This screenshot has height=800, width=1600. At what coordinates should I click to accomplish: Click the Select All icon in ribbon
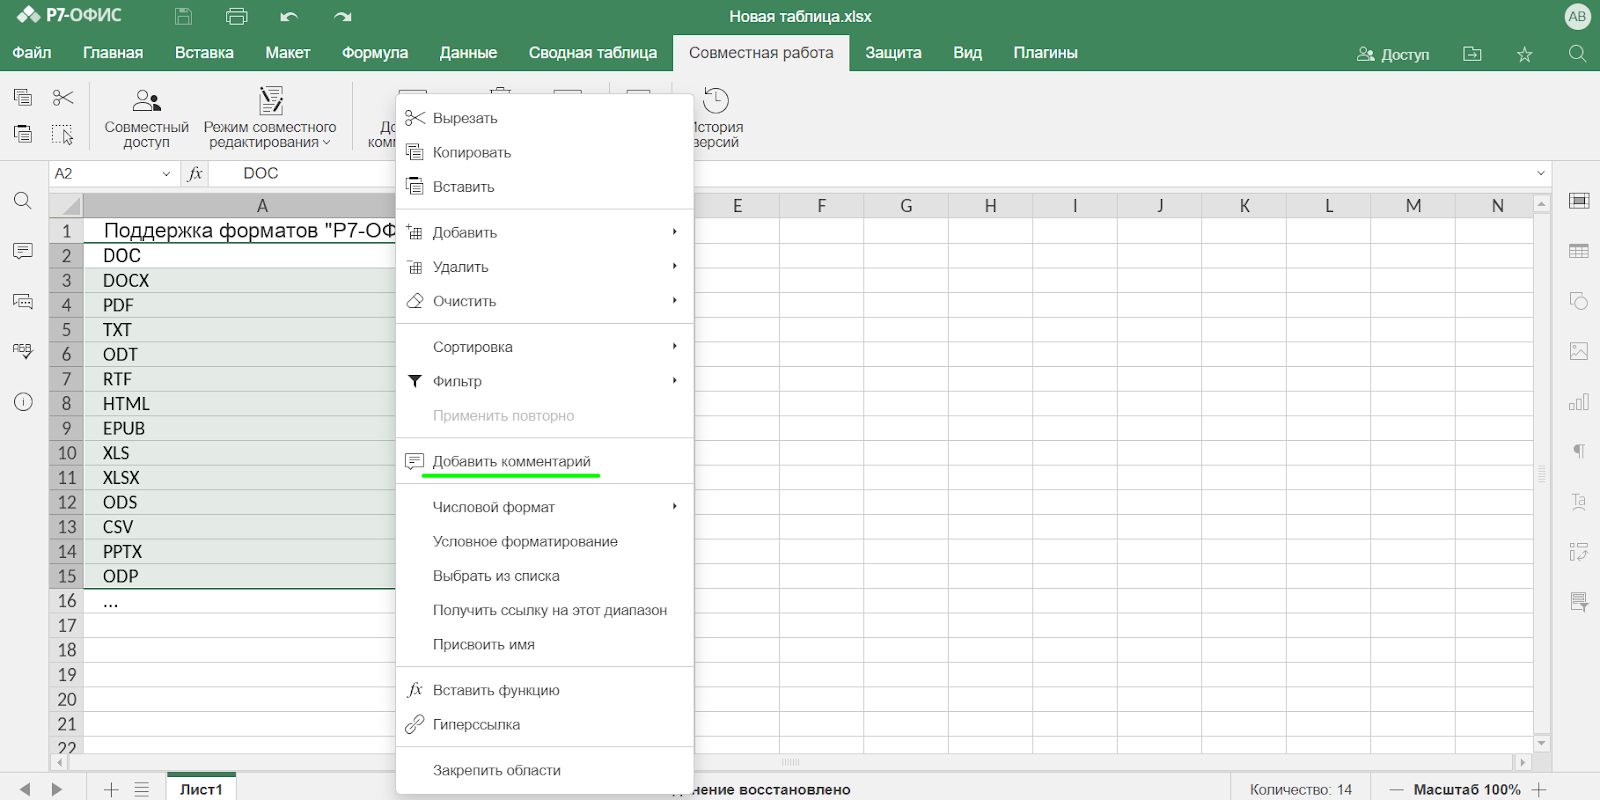(x=63, y=133)
